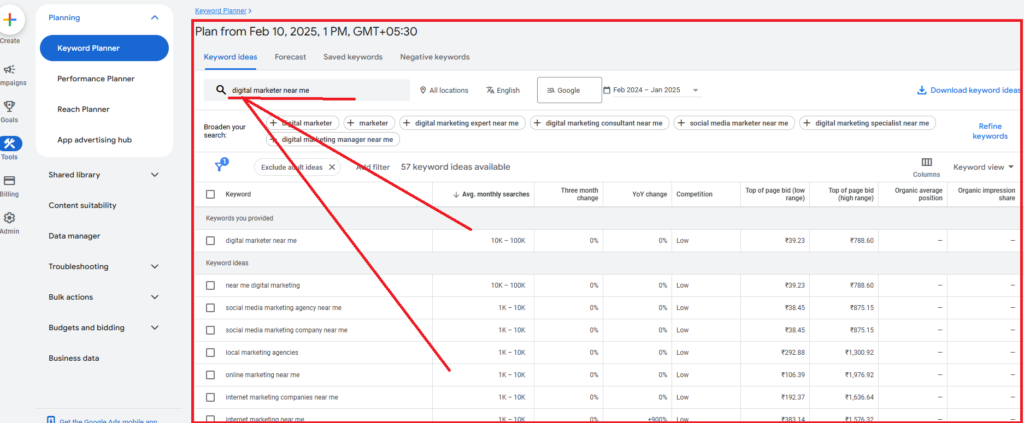Add 'digital marketing consultant near me' chip
1024x423 pixels.
(x=600, y=123)
